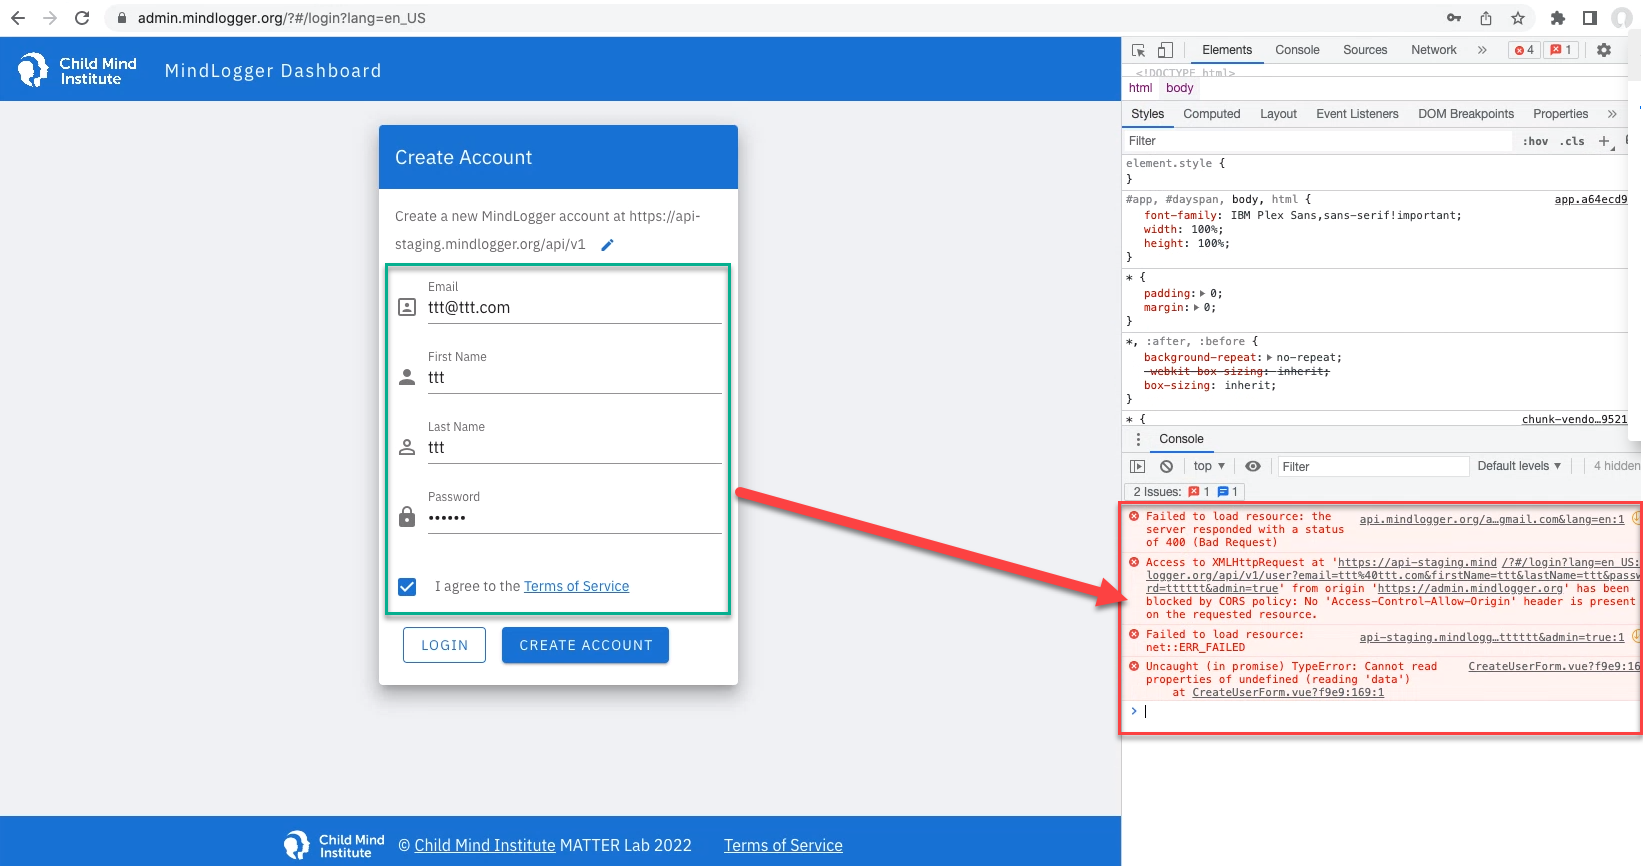Expand padding shorthand property triangle

click(x=1203, y=294)
